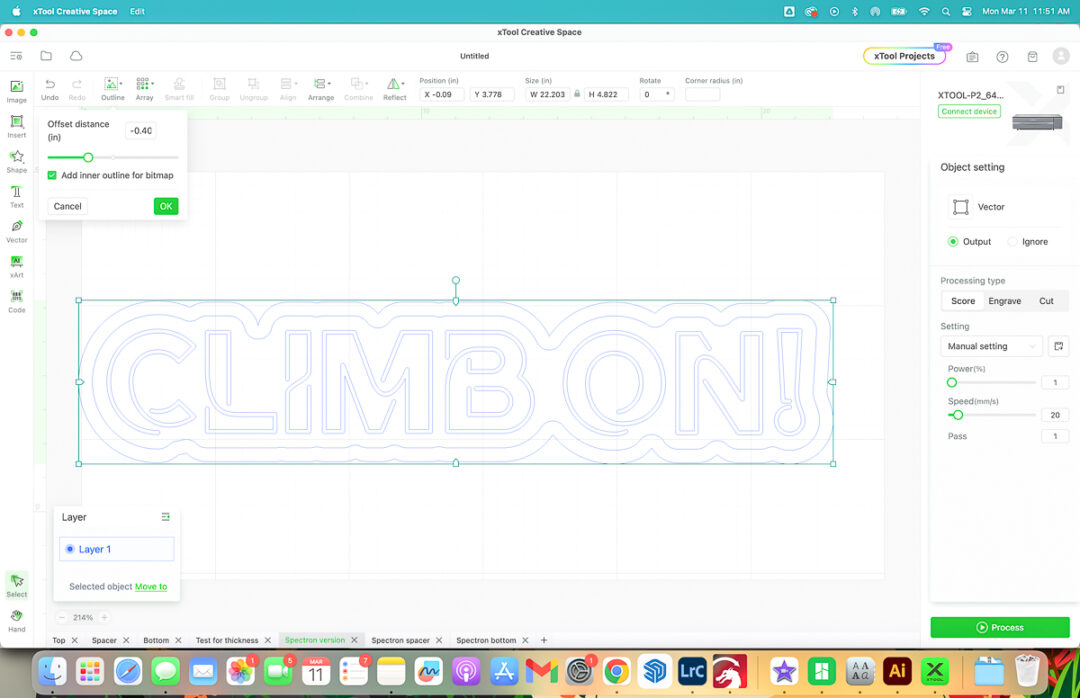Open the Manual setting dropdown

click(992, 346)
